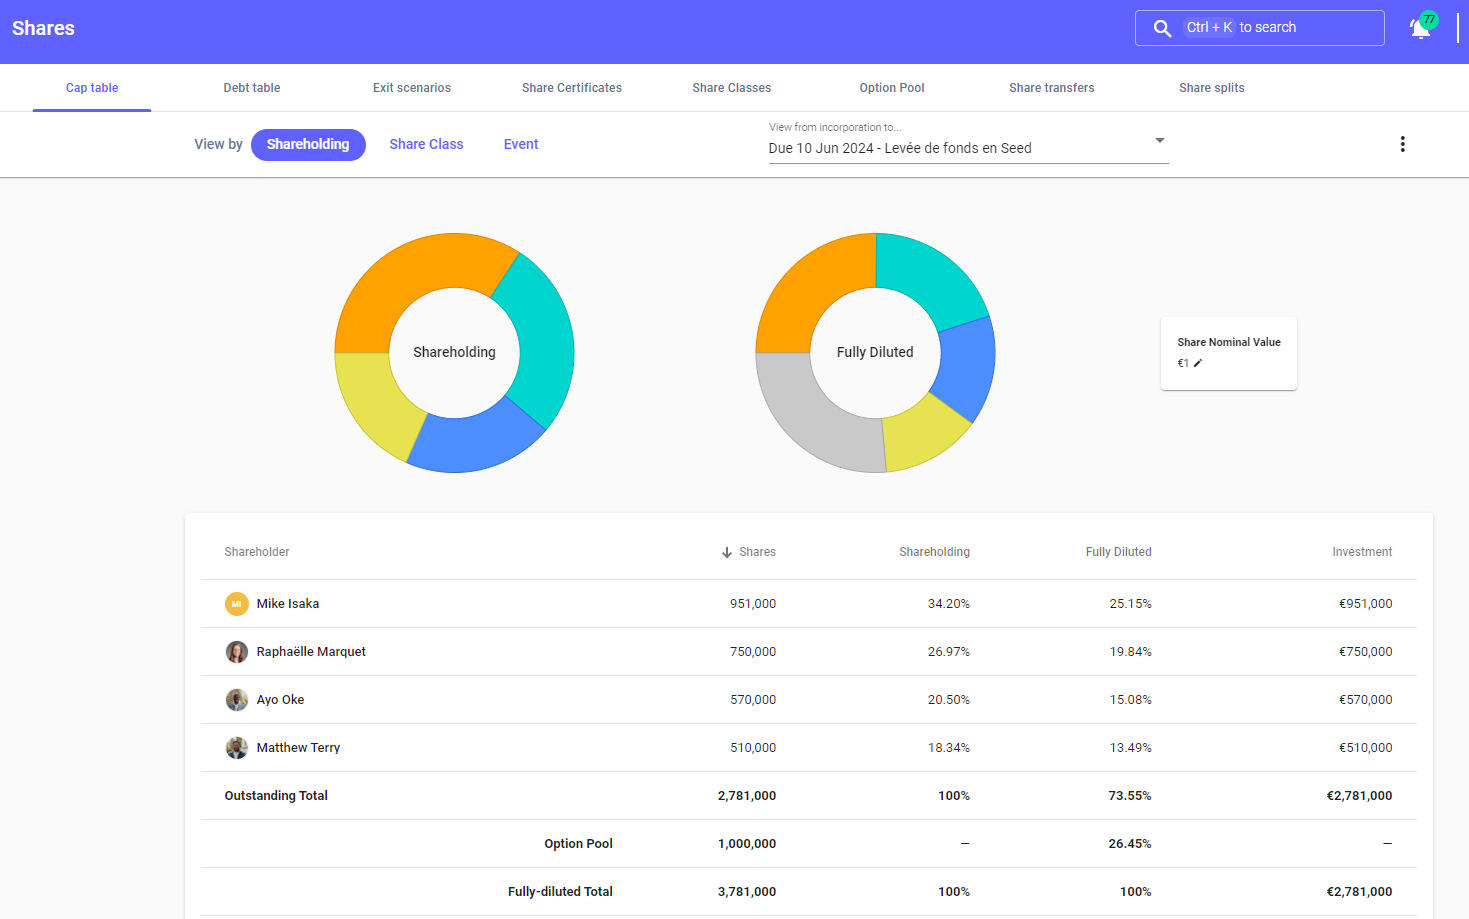1469x919 pixels.
Task: Click Mike Isaka's avatar icon
Action: click(237, 604)
